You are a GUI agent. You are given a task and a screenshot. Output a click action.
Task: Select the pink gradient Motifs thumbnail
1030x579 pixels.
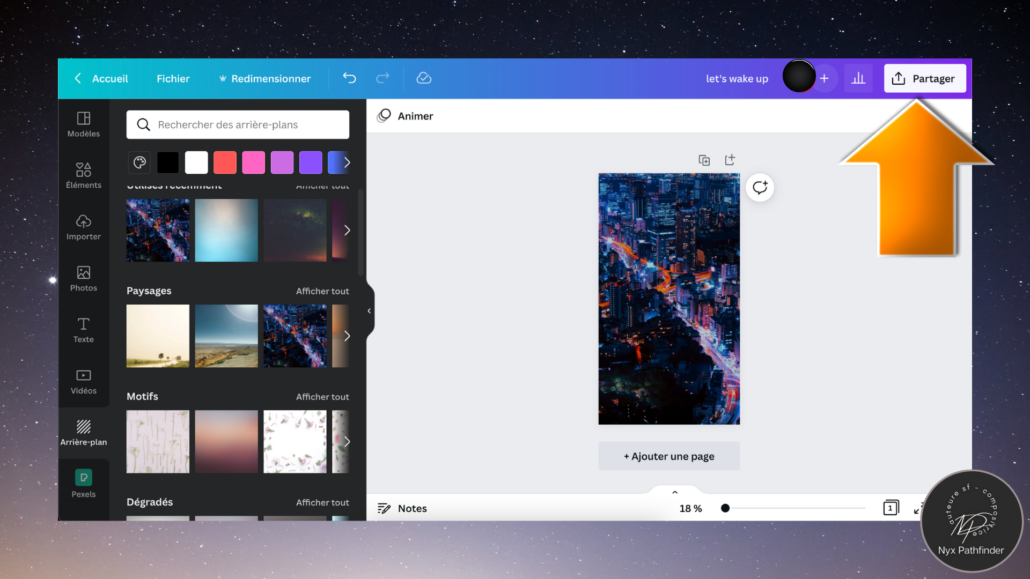click(x=227, y=442)
